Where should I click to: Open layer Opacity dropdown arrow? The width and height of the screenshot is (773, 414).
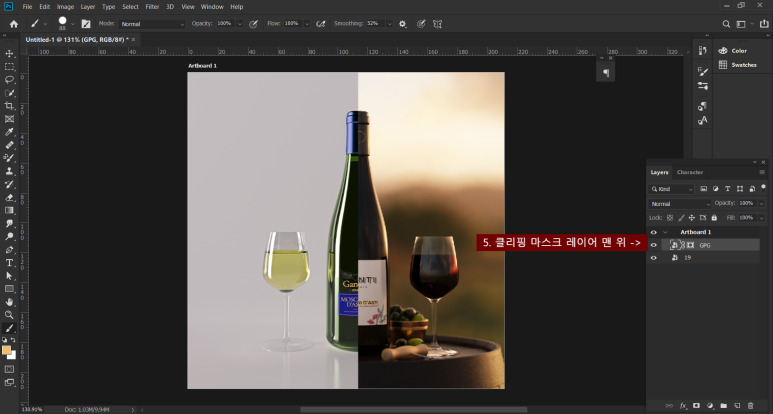[x=761, y=203]
